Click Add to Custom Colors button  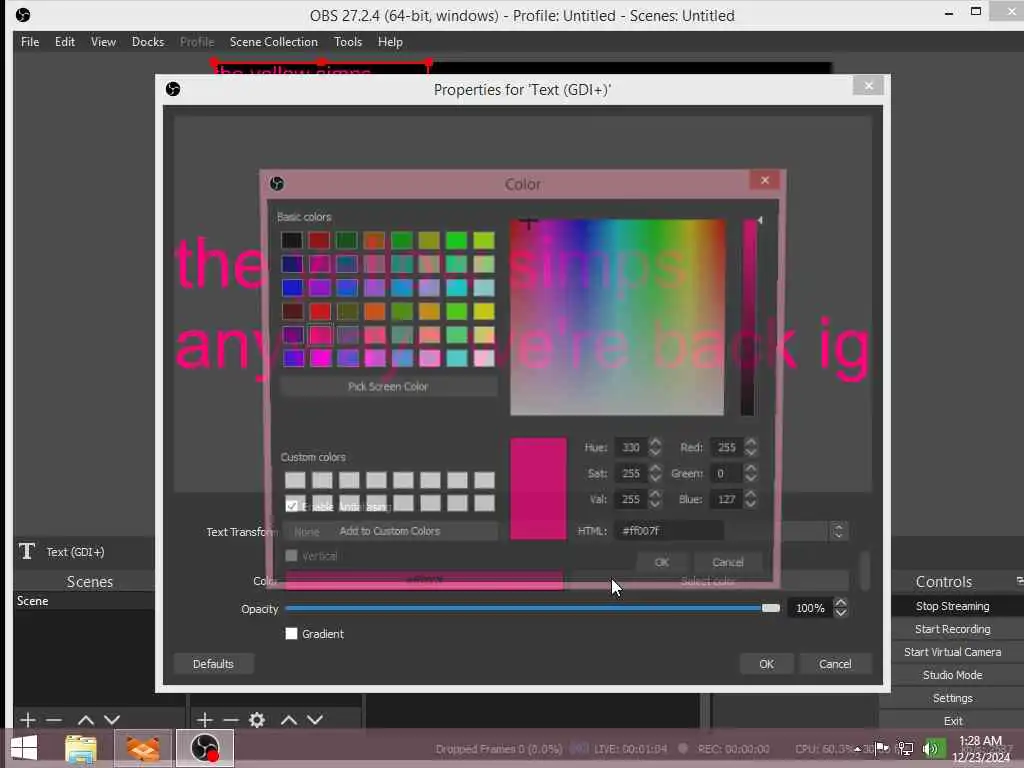[x=389, y=531]
